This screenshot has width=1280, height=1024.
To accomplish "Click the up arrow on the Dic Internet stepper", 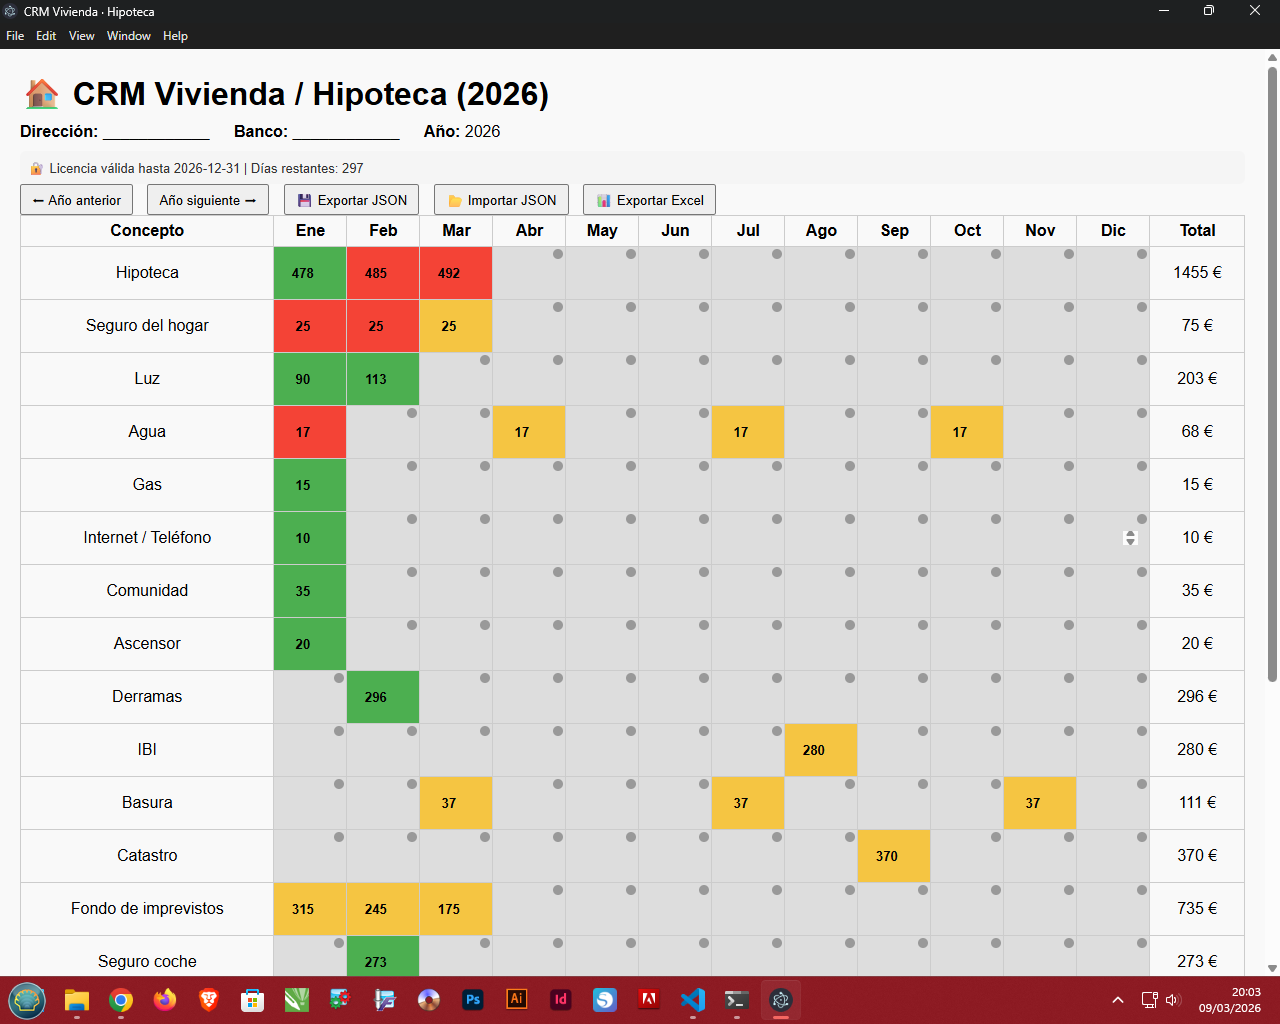I will (x=1130, y=533).
